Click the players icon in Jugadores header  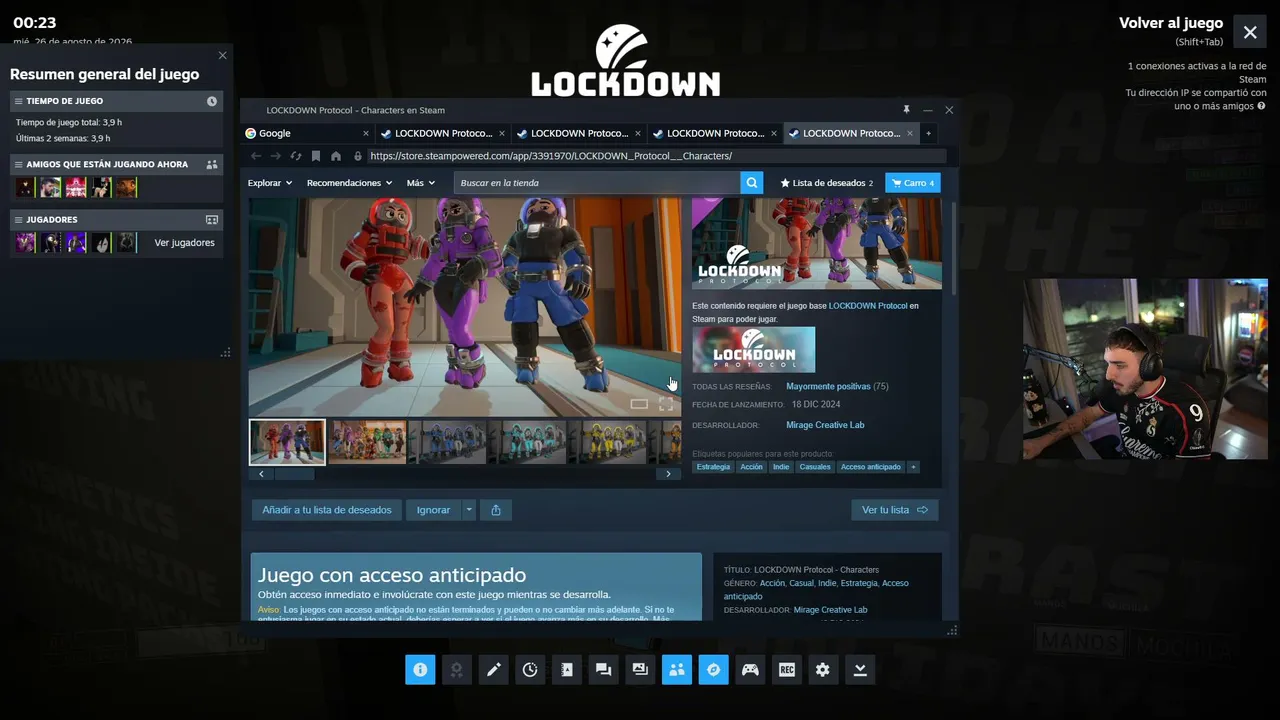point(212,220)
